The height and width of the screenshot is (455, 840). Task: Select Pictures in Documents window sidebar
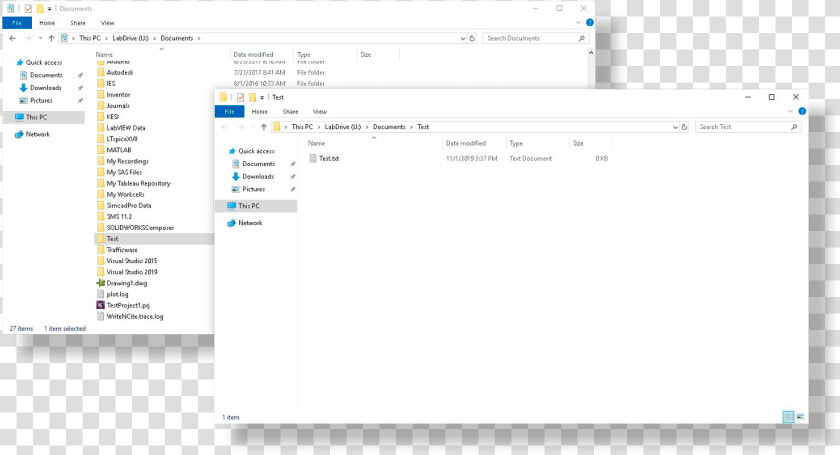[x=41, y=101]
